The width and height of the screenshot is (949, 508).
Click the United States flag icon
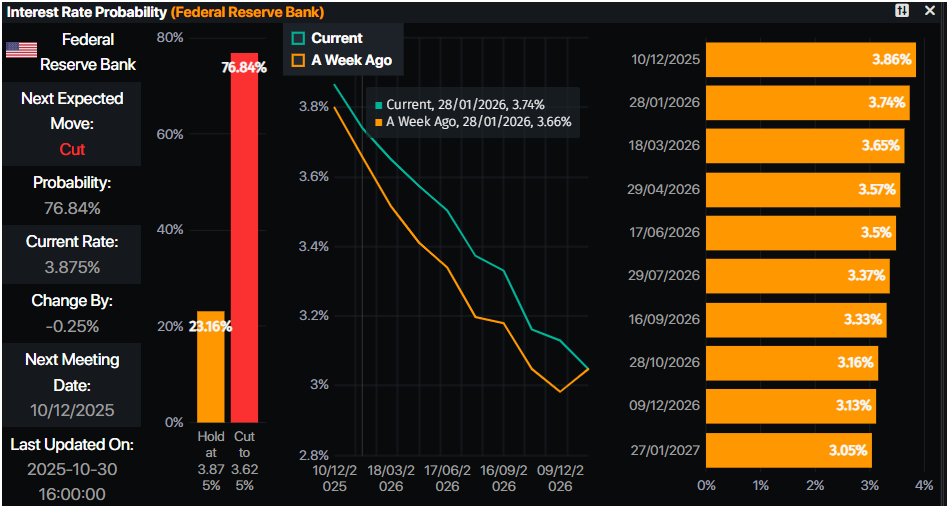click(21, 50)
